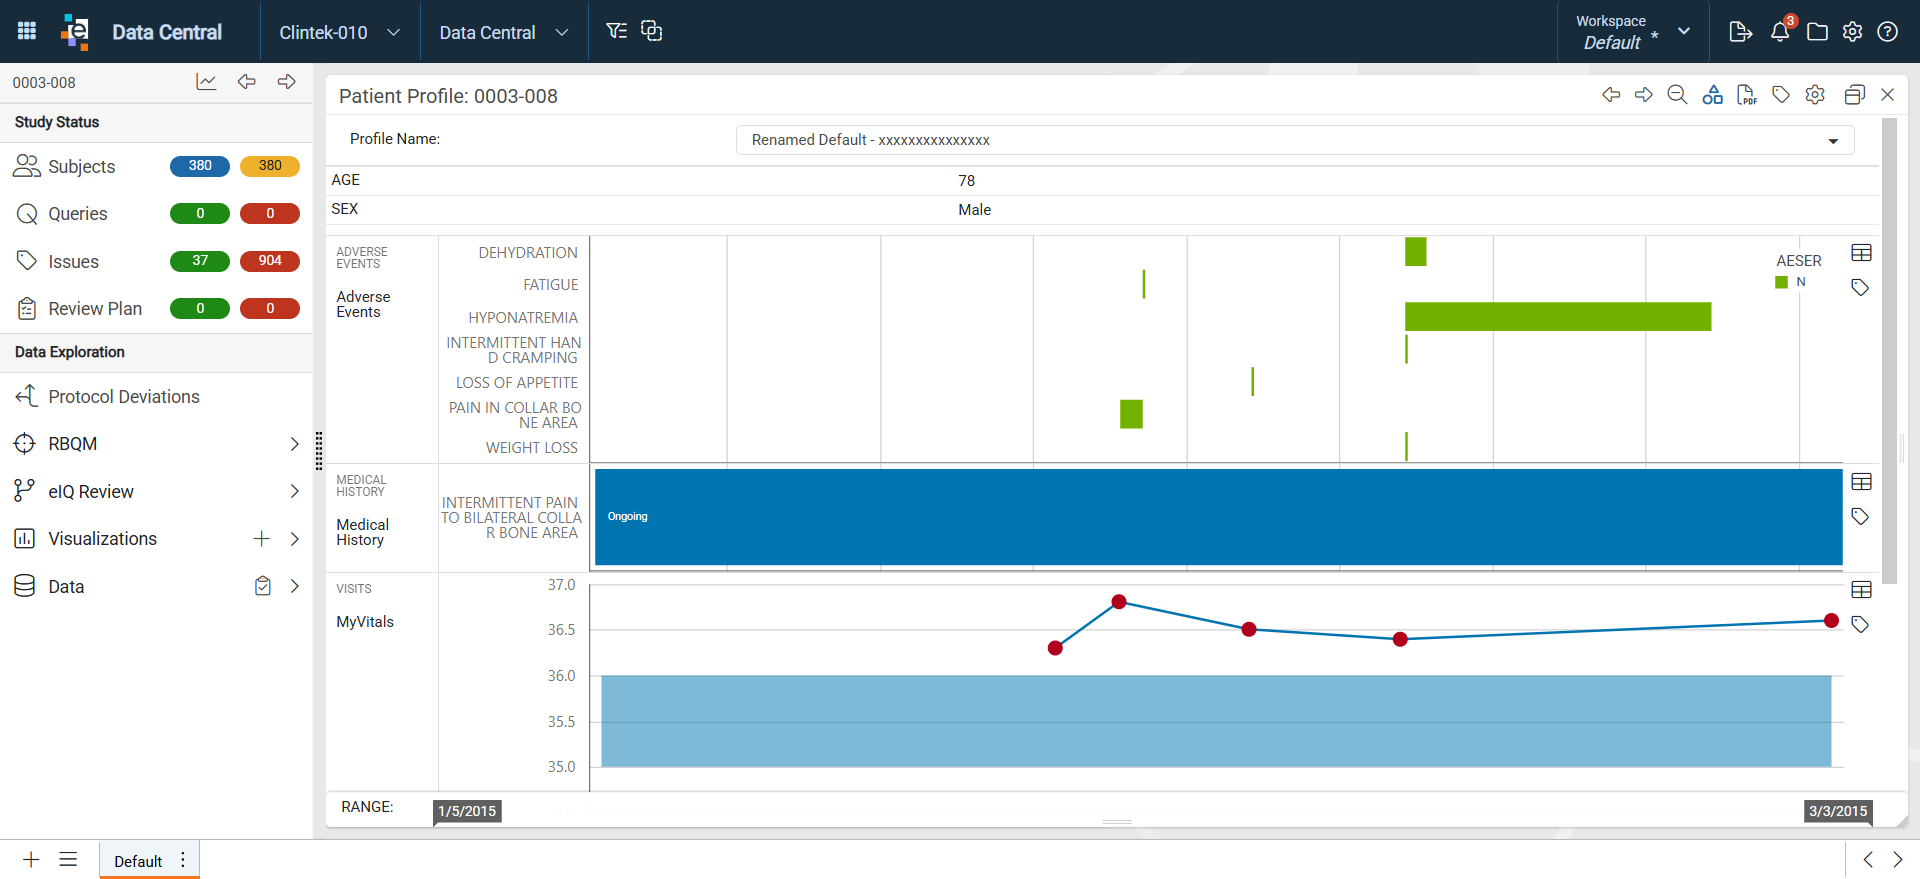Expand the Data menu

[x=294, y=586]
